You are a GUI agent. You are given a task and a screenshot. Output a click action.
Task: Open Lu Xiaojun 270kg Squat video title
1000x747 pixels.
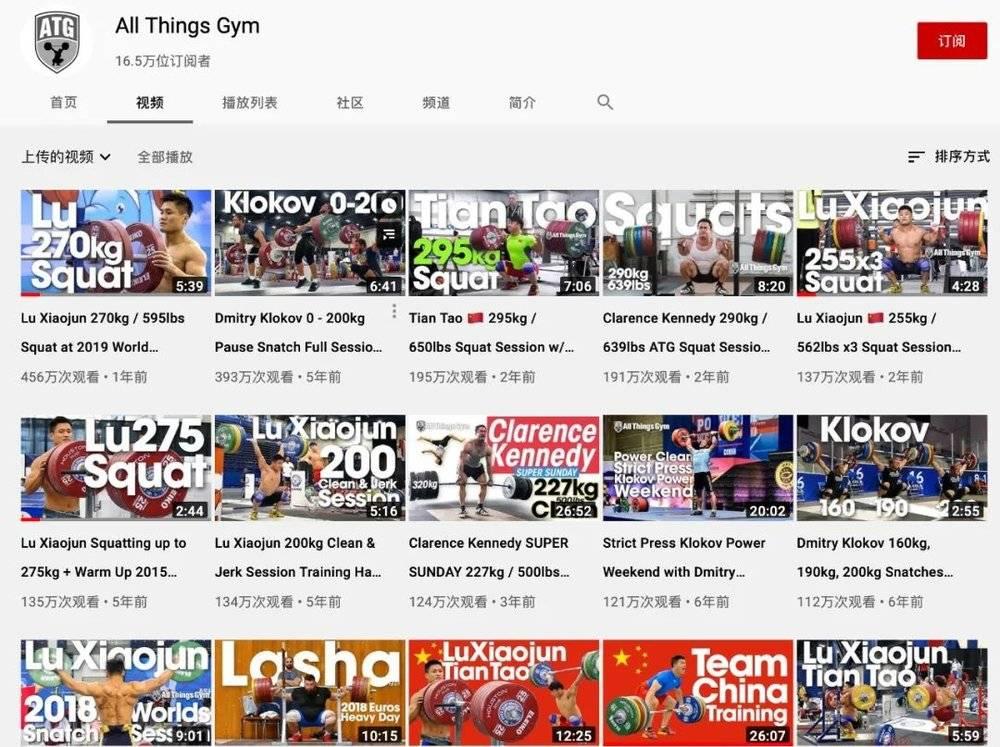coord(102,332)
